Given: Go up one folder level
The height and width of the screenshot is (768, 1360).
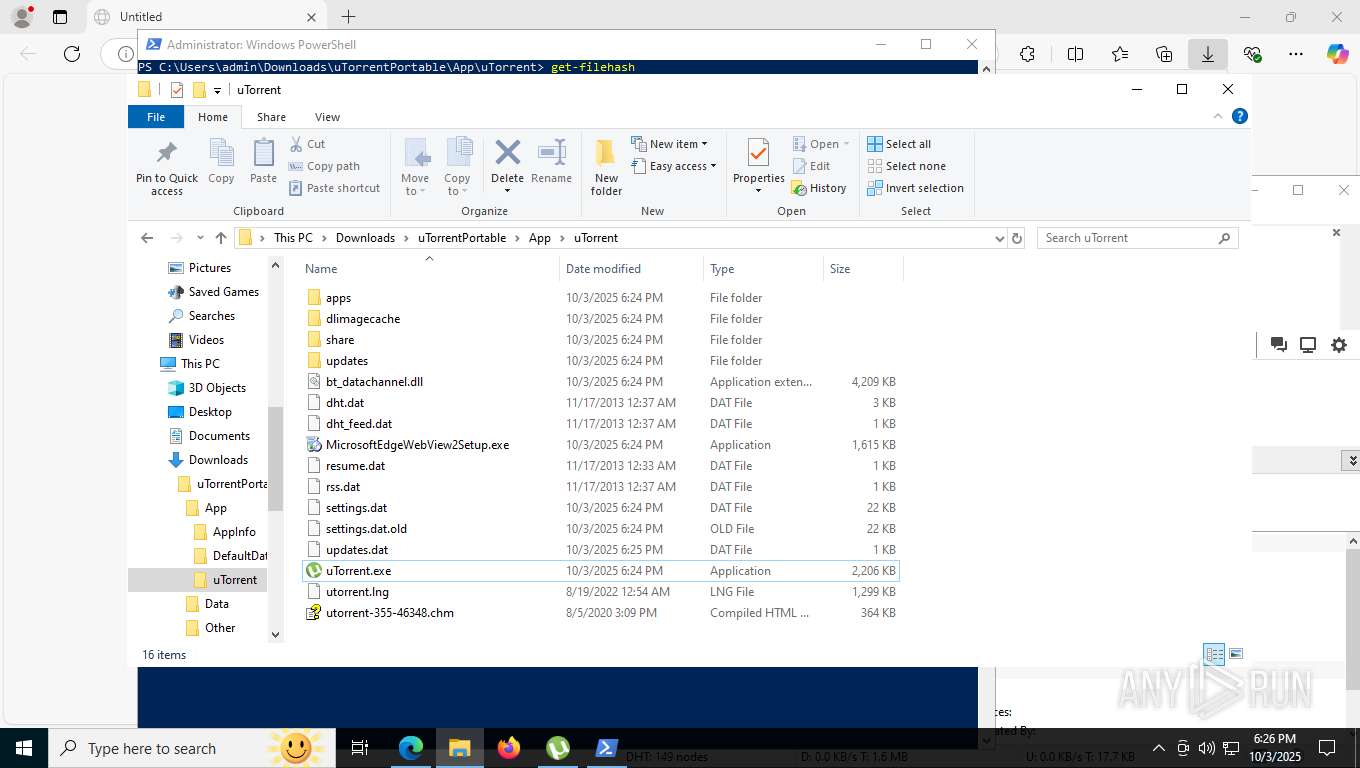Looking at the screenshot, I should (221, 238).
